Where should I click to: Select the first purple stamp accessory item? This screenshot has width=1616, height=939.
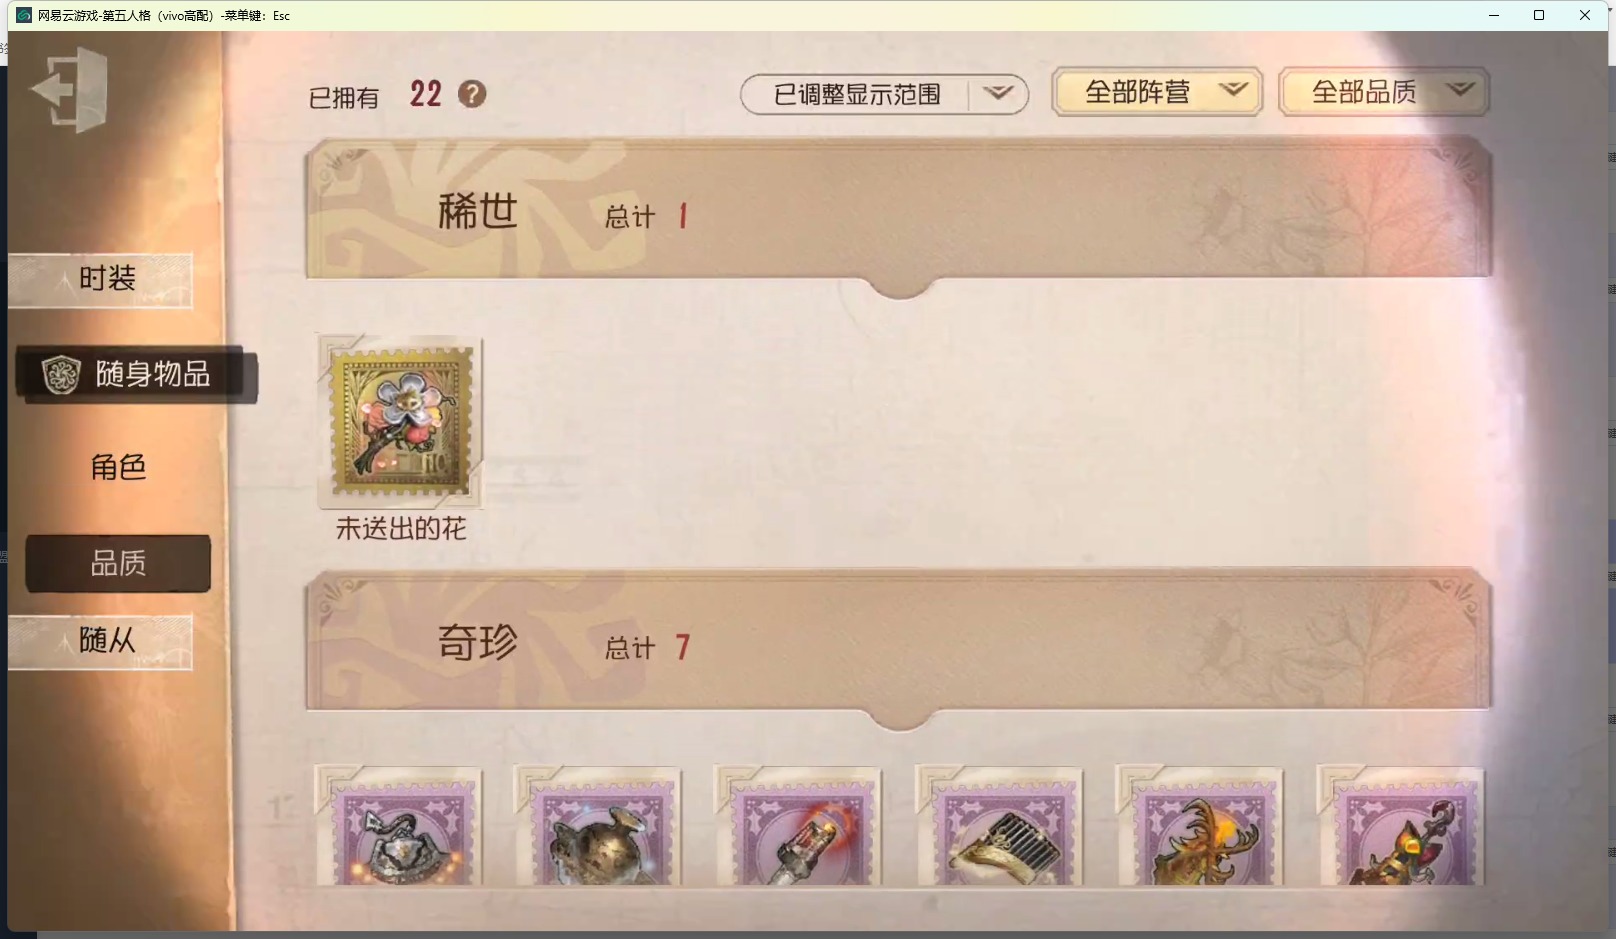(x=399, y=826)
